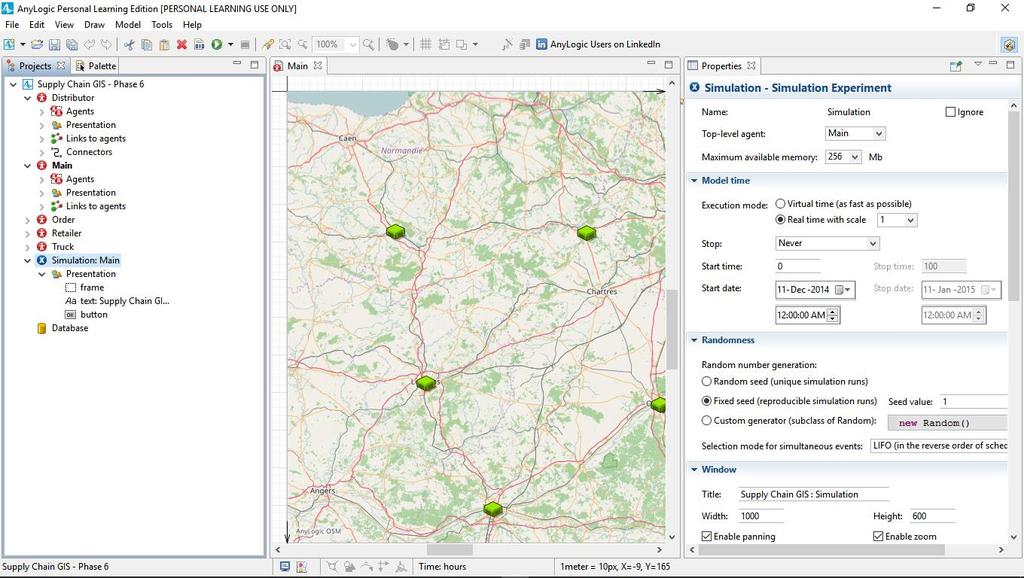The height and width of the screenshot is (578, 1024).
Task: Collapse the Distributor tree node
Action: pyautogui.click(x=27, y=98)
